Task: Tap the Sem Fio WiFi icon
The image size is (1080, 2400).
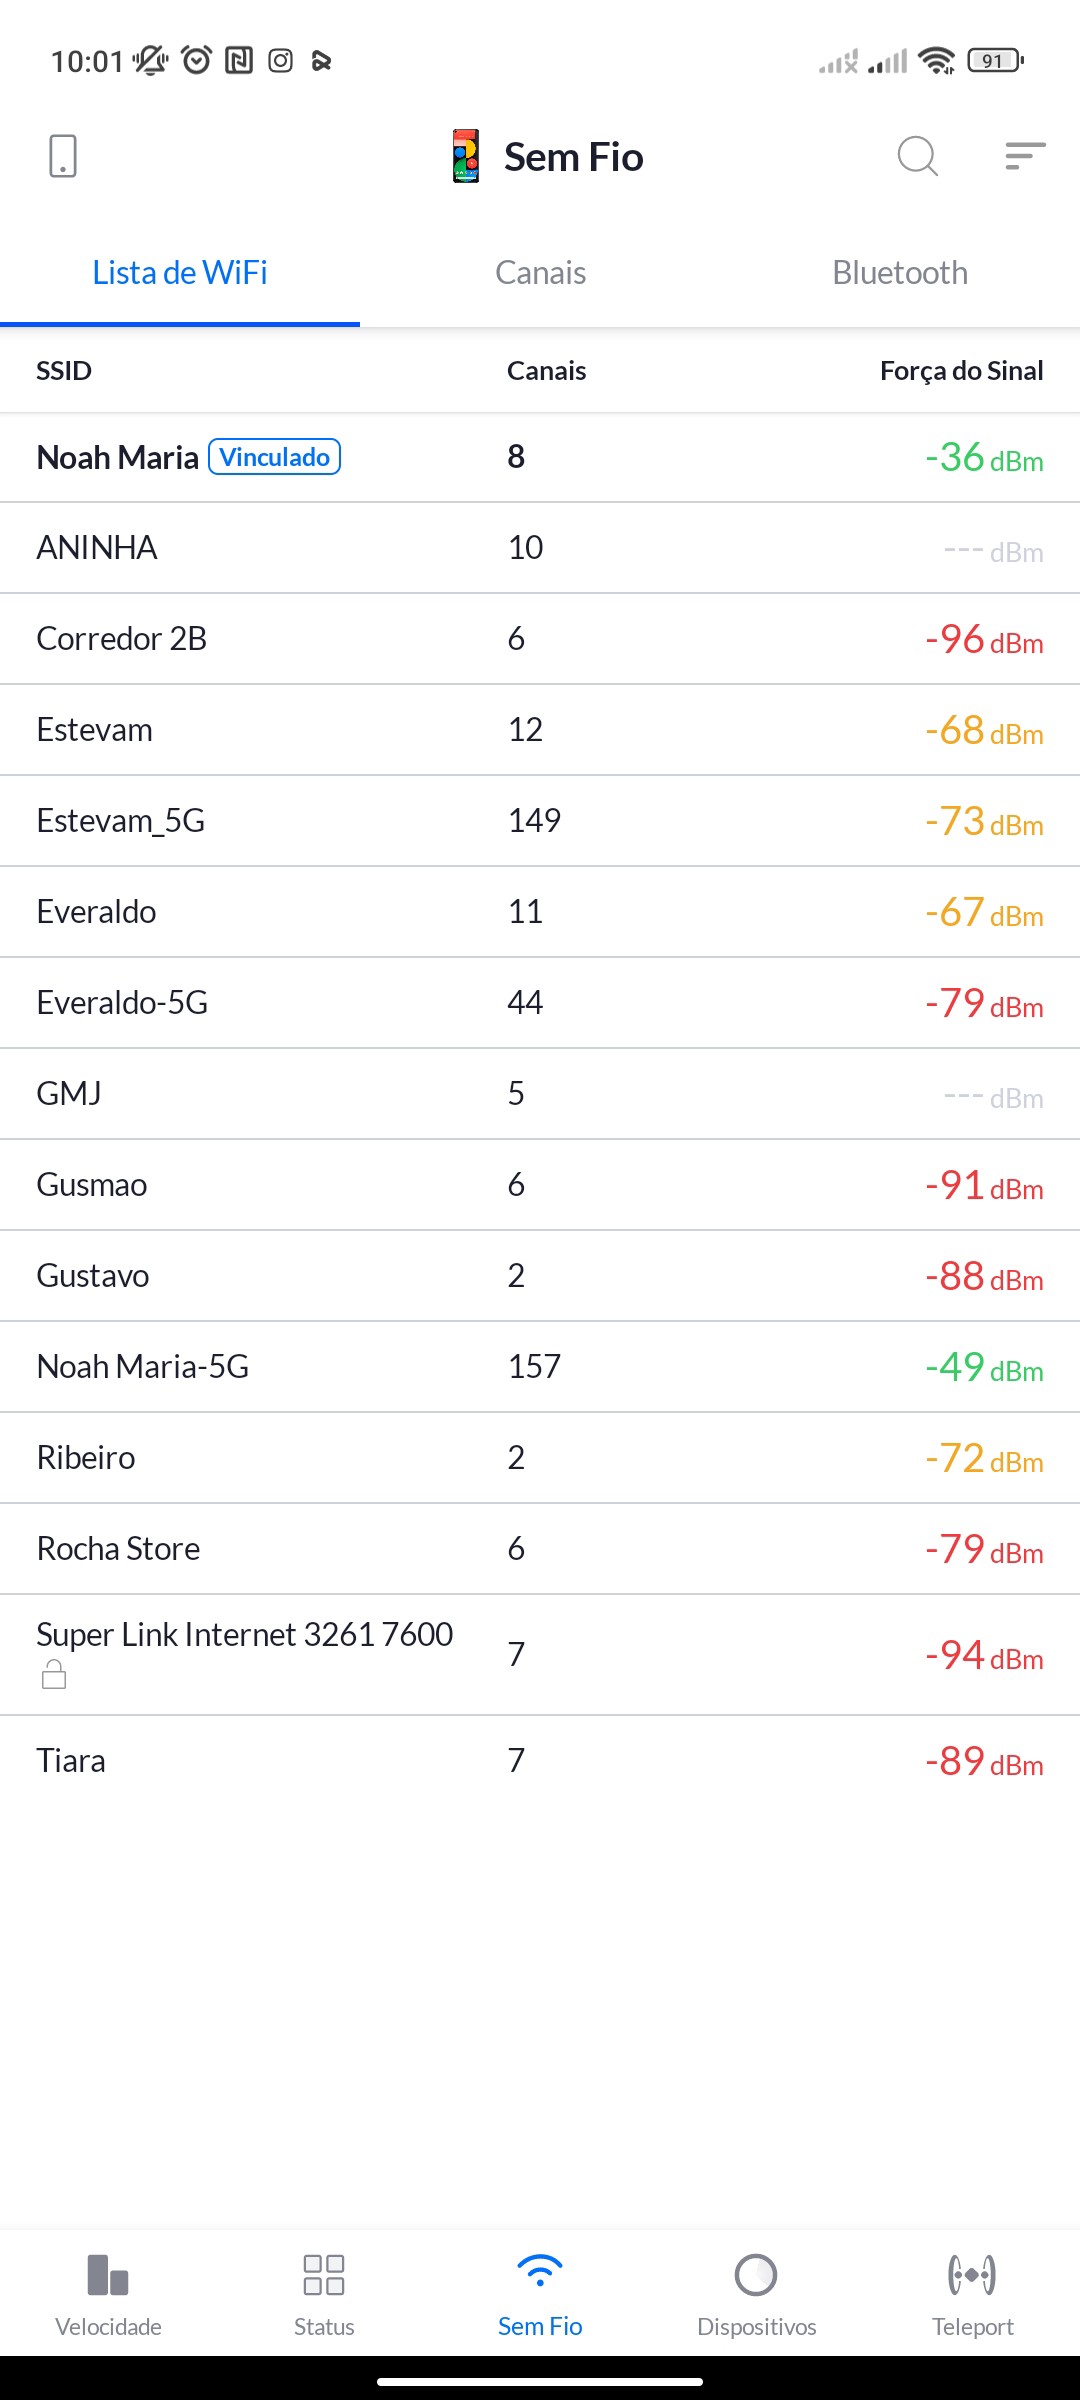Action: point(540,2272)
